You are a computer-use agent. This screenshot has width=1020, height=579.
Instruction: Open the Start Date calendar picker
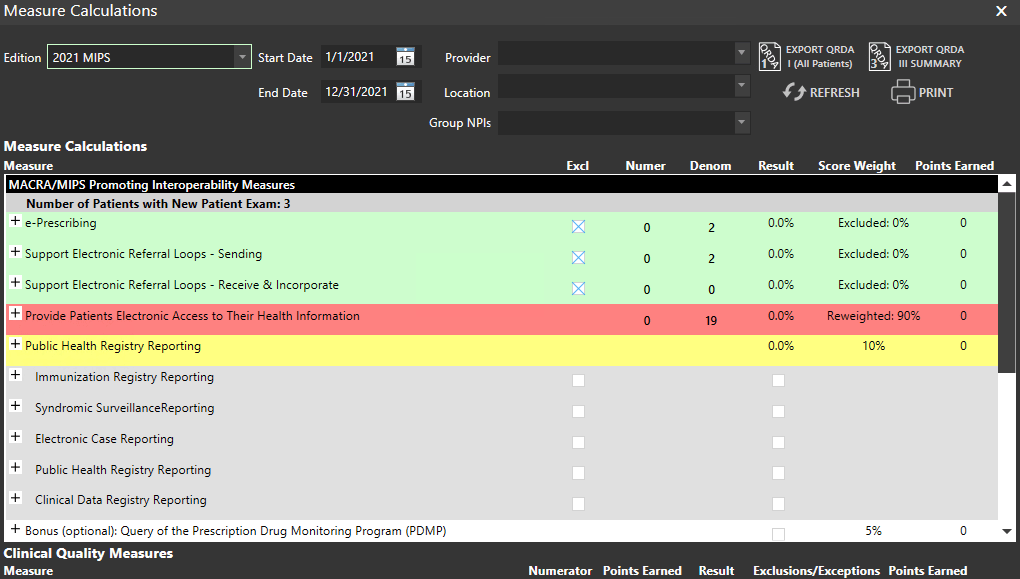click(405, 57)
